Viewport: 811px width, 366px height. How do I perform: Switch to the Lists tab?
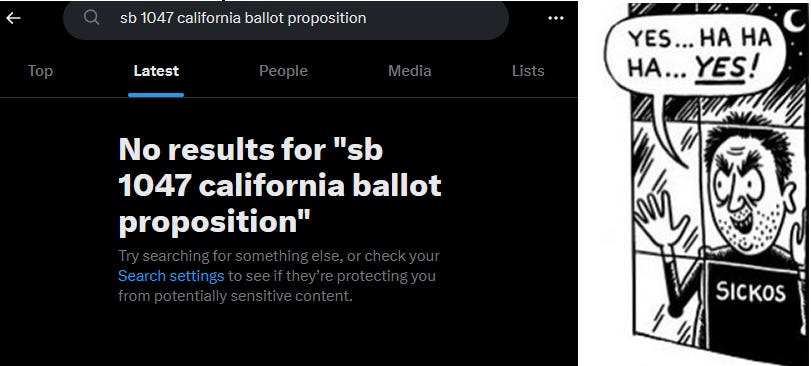(x=528, y=71)
